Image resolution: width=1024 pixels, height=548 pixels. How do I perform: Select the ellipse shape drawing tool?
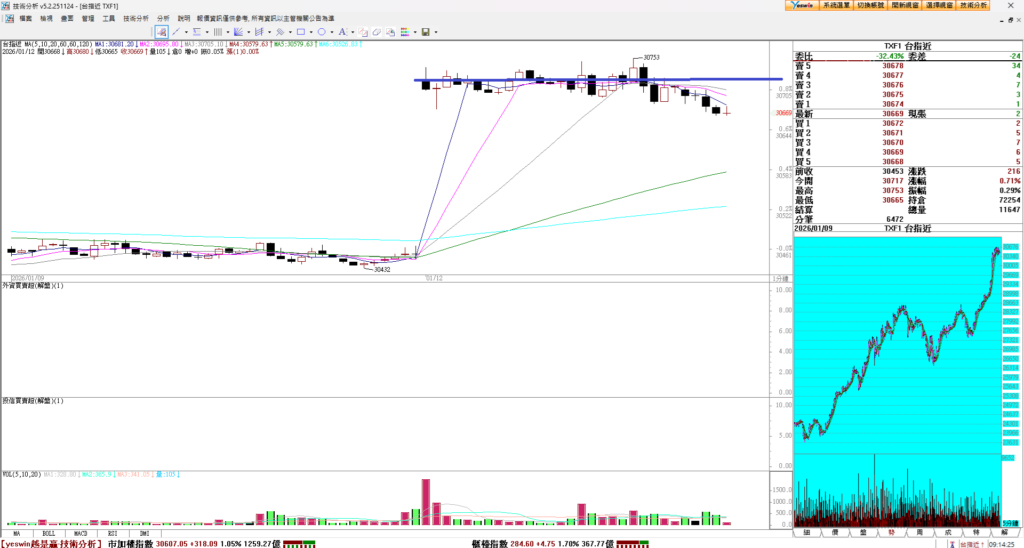coord(321,32)
